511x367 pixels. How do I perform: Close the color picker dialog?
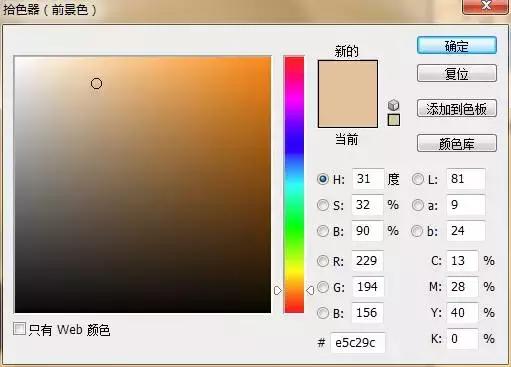tap(486, 6)
